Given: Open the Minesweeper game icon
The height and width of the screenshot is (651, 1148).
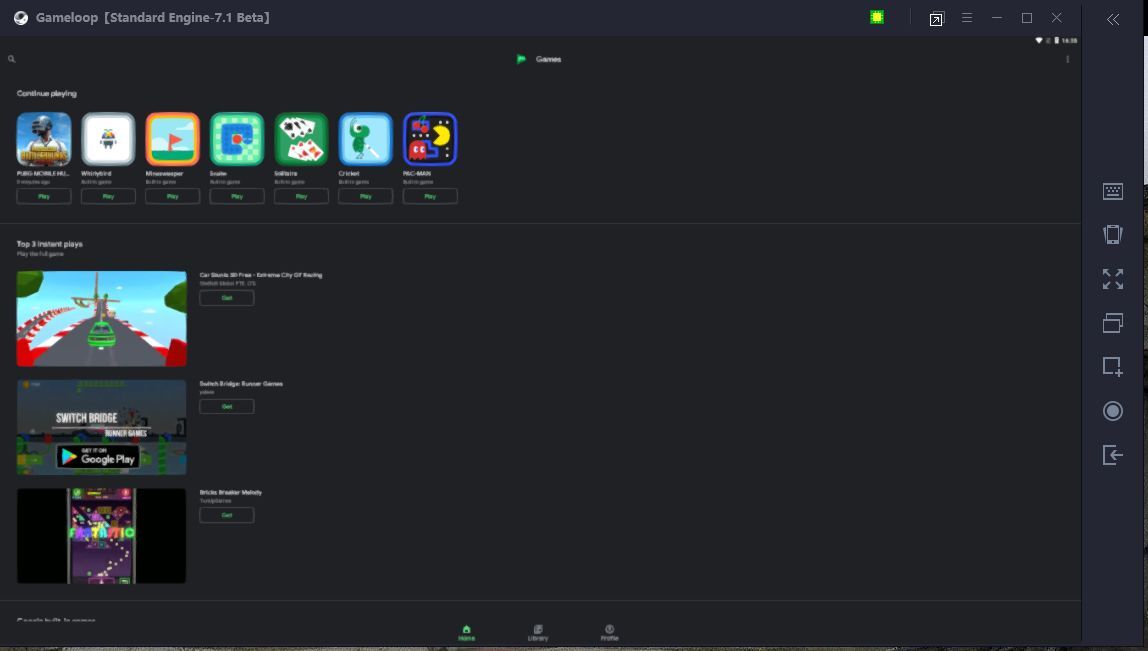Looking at the screenshot, I should click(x=173, y=139).
